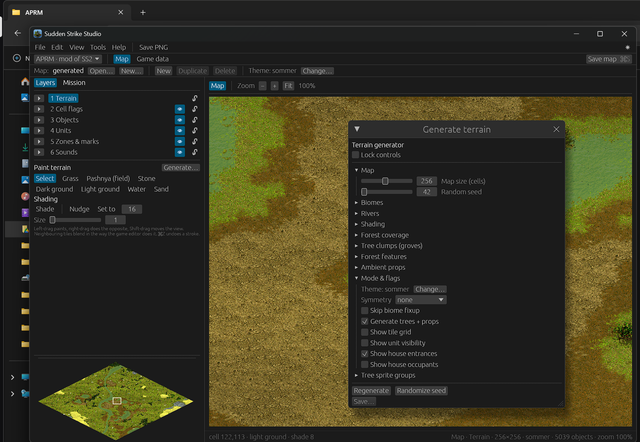Toggle visibility of Objects layer
This screenshot has width=640, height=442.
tap(180, 120)
